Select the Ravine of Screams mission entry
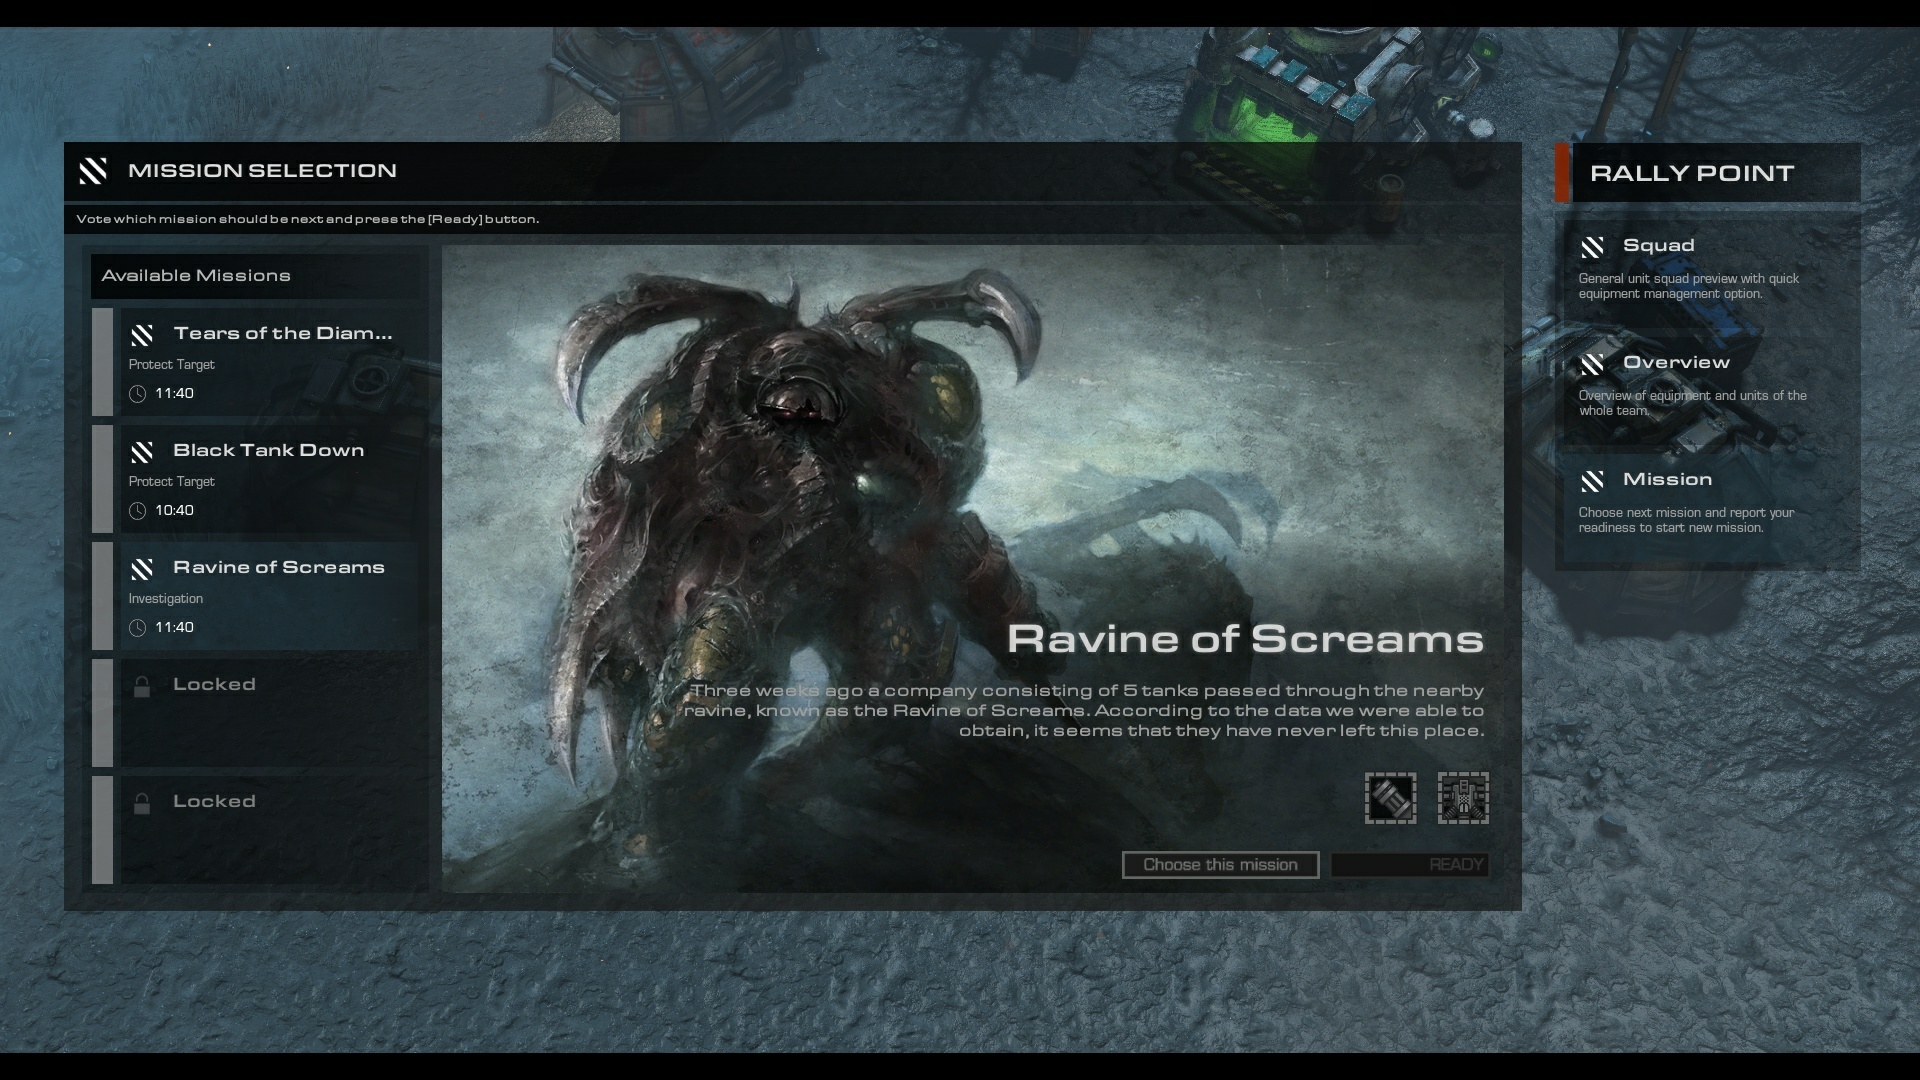This screenshot has height=1080, width=1920. click(x=255, y=595)
